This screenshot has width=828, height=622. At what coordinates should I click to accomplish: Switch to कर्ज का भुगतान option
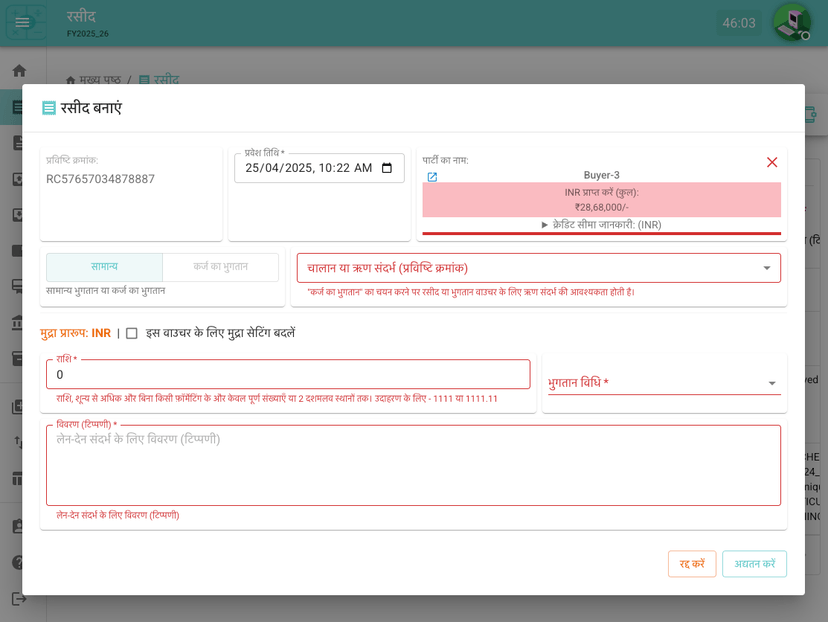point(220,267)
